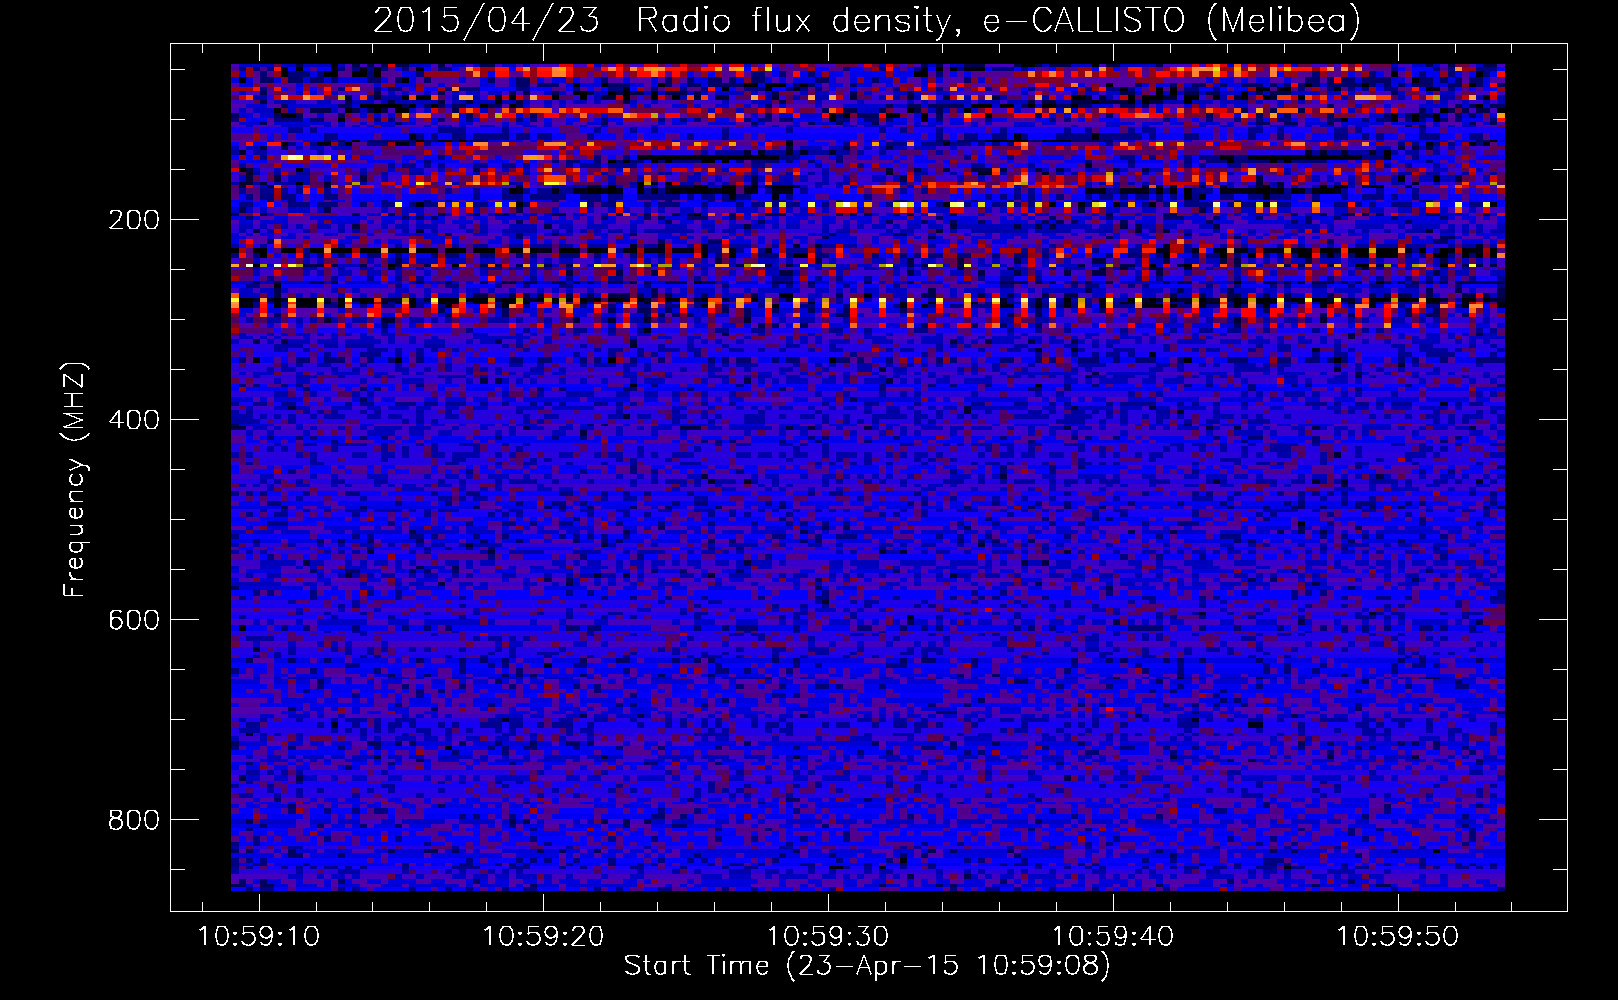Click the 800 frequency tick label
1618x1000 pixels.
[133, 820]
